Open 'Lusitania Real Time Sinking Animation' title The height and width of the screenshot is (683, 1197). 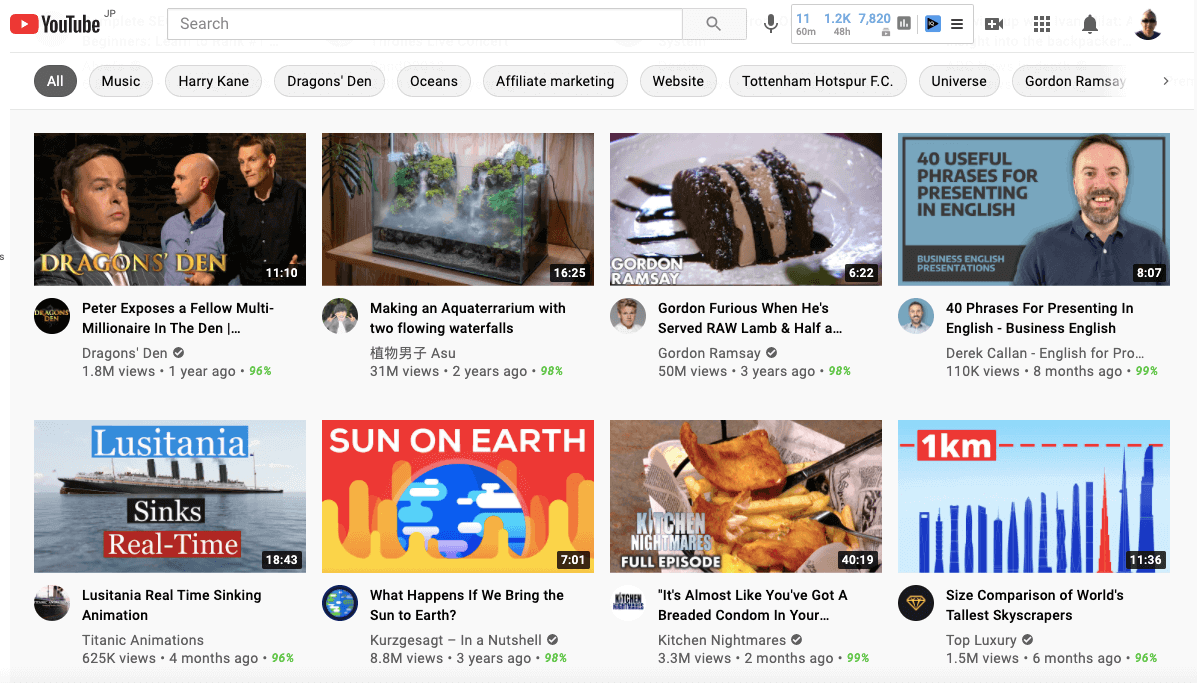171,605
